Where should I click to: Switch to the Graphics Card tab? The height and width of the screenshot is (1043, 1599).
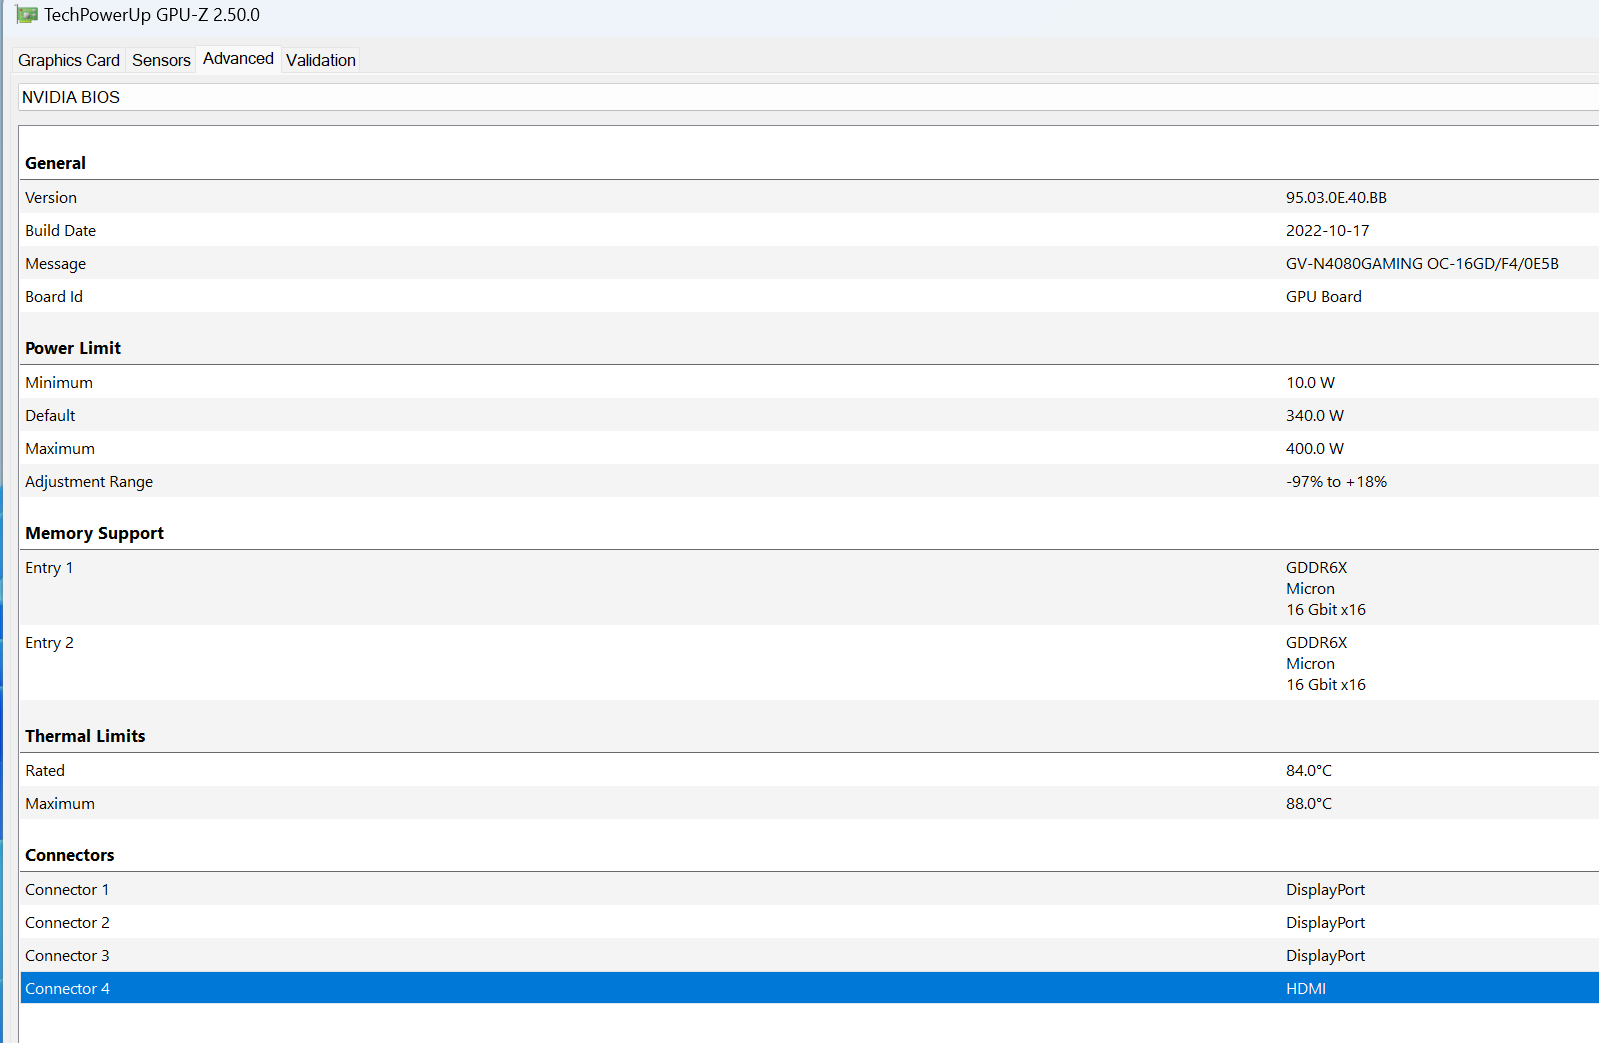(69, 60)
